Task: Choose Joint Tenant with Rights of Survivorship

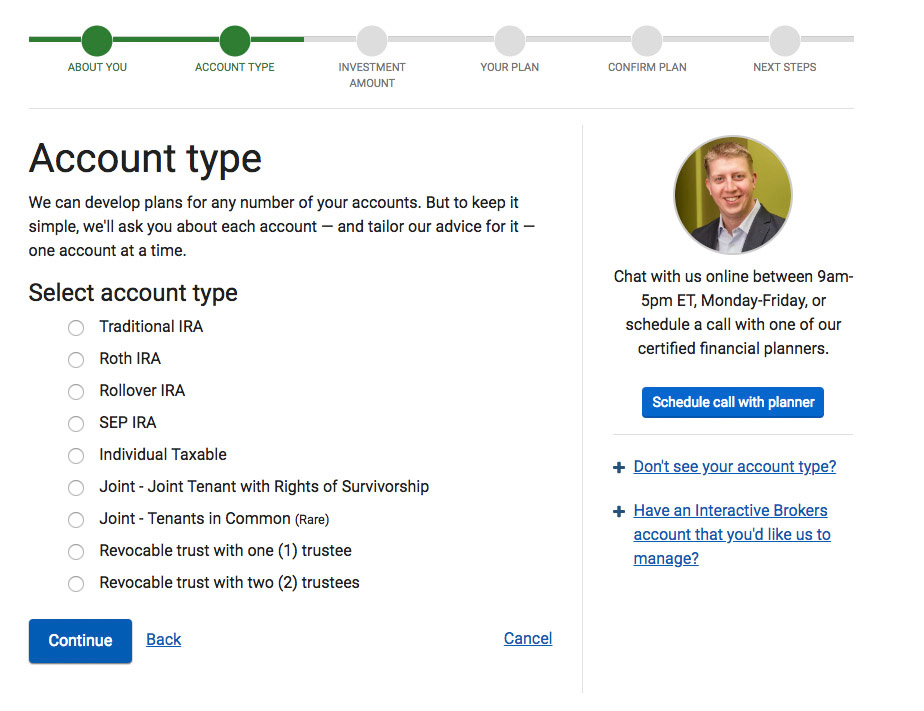Action: point(76,488)
